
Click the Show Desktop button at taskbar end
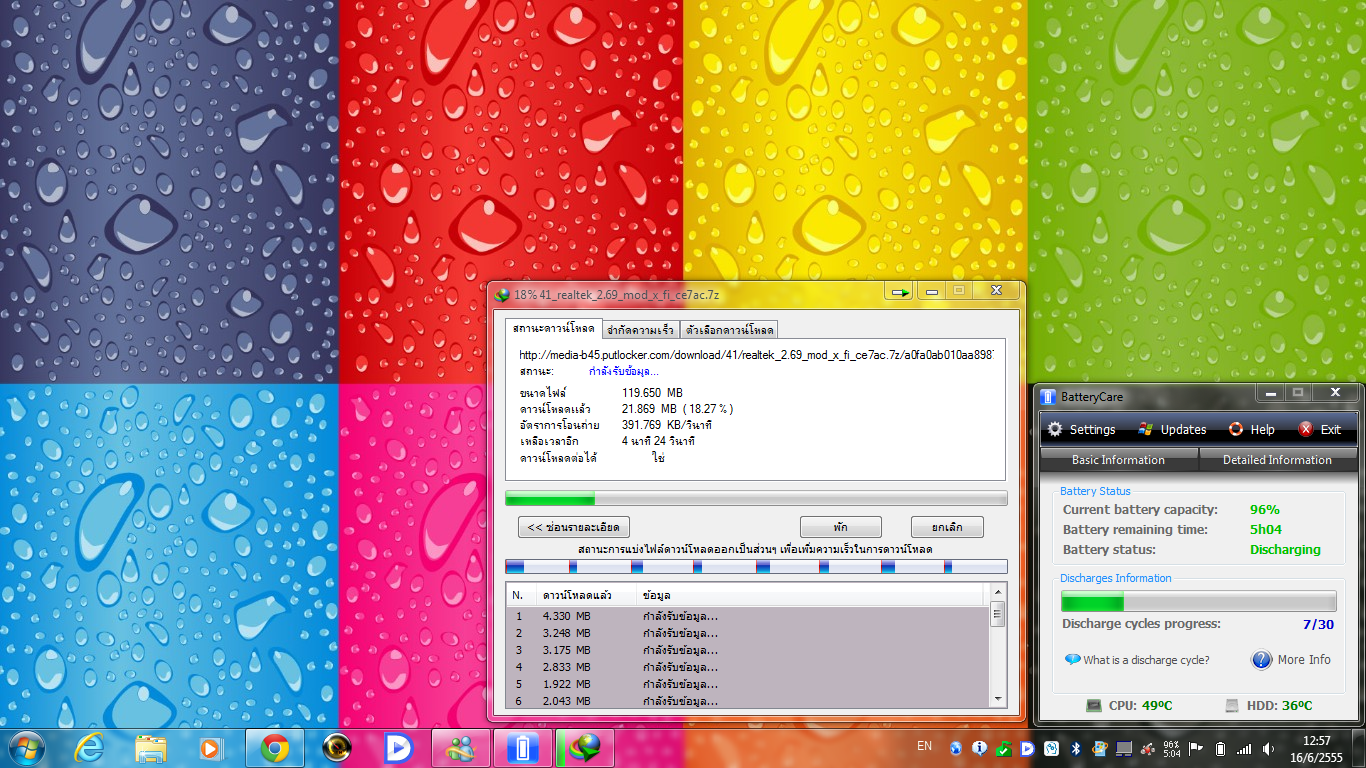click(1359, 748)
